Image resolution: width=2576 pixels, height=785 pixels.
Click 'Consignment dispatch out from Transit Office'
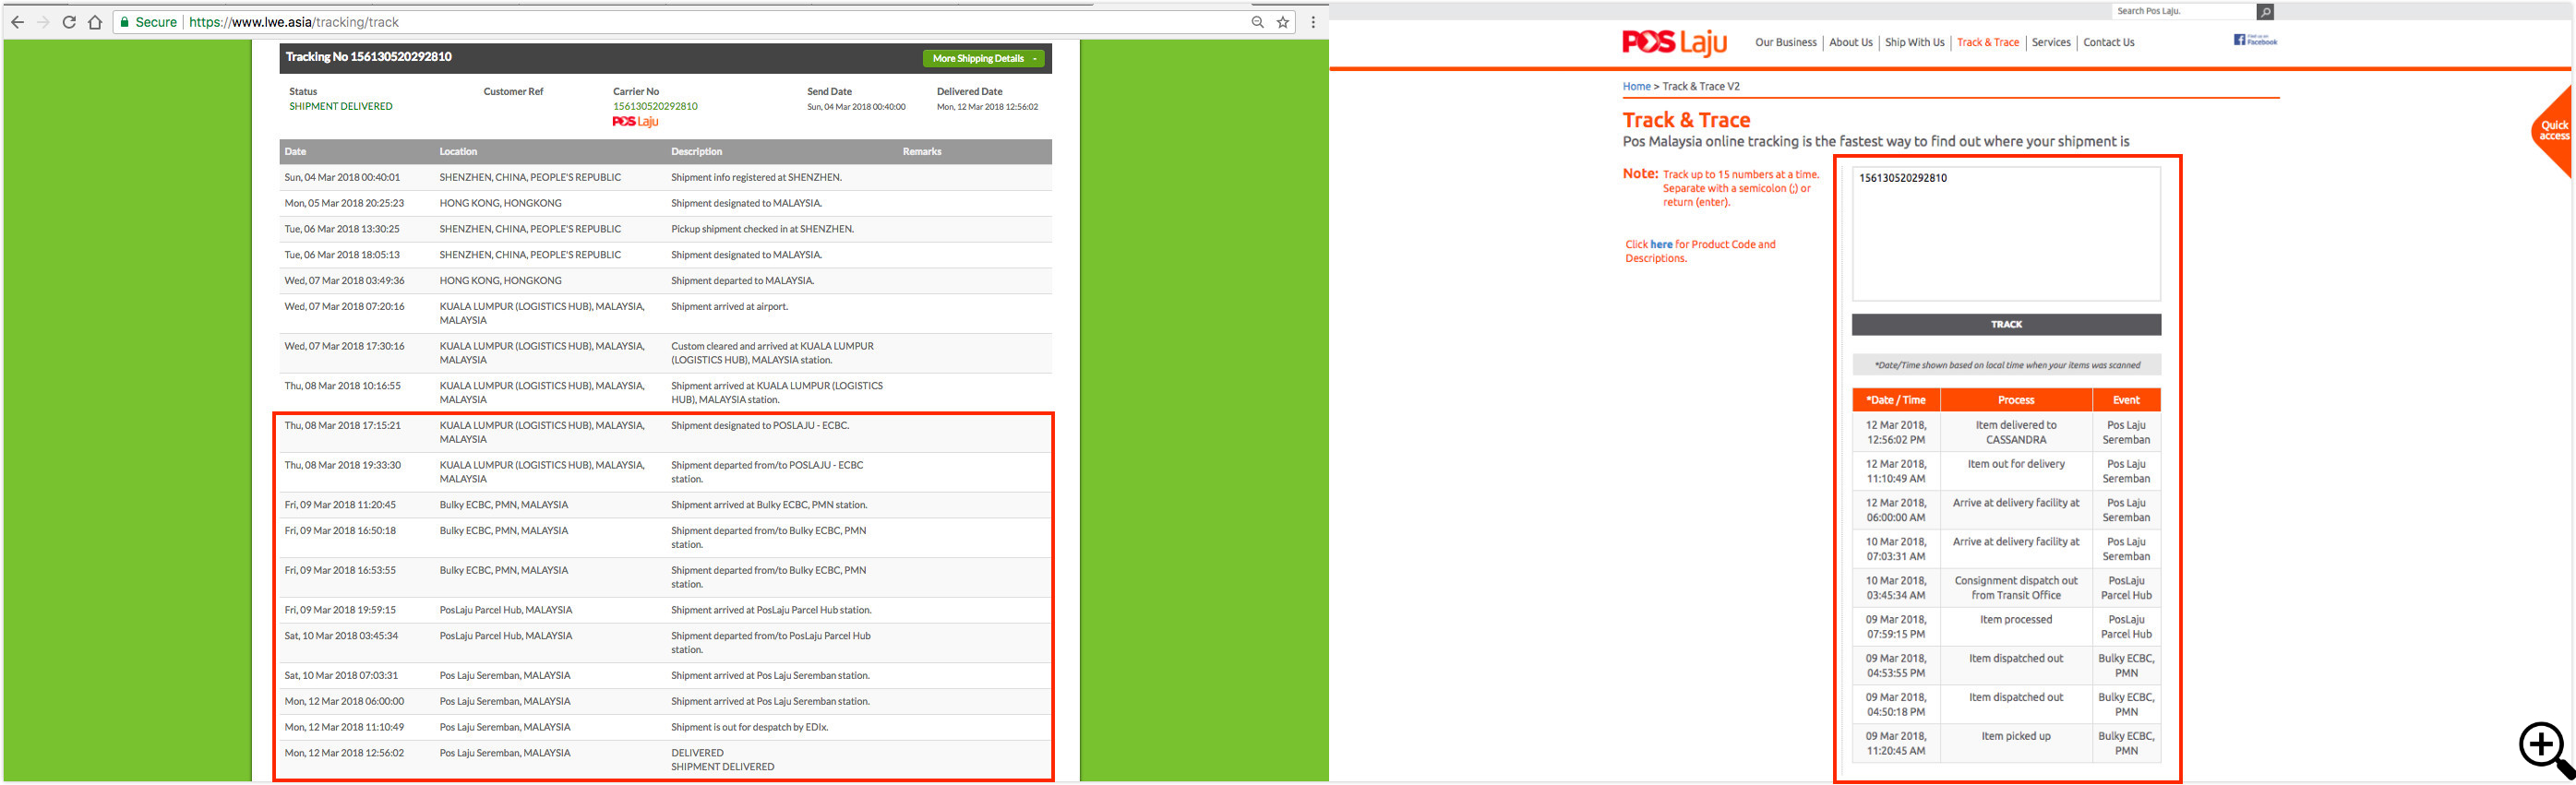click(x=2015, y=588)
